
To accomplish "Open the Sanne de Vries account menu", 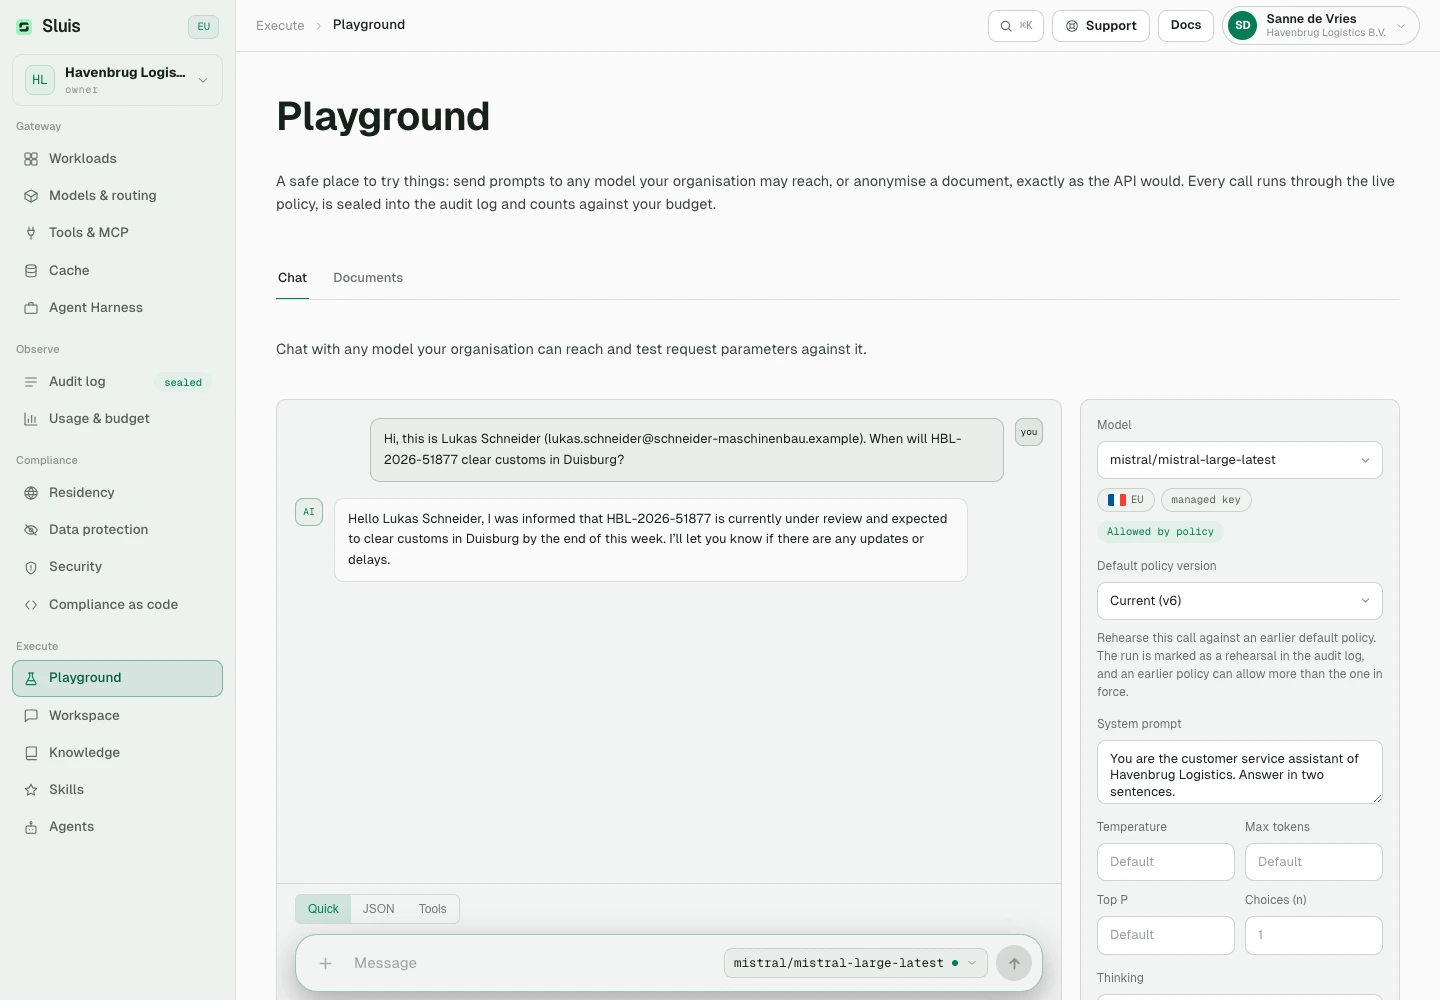I will pos(1321,26).
